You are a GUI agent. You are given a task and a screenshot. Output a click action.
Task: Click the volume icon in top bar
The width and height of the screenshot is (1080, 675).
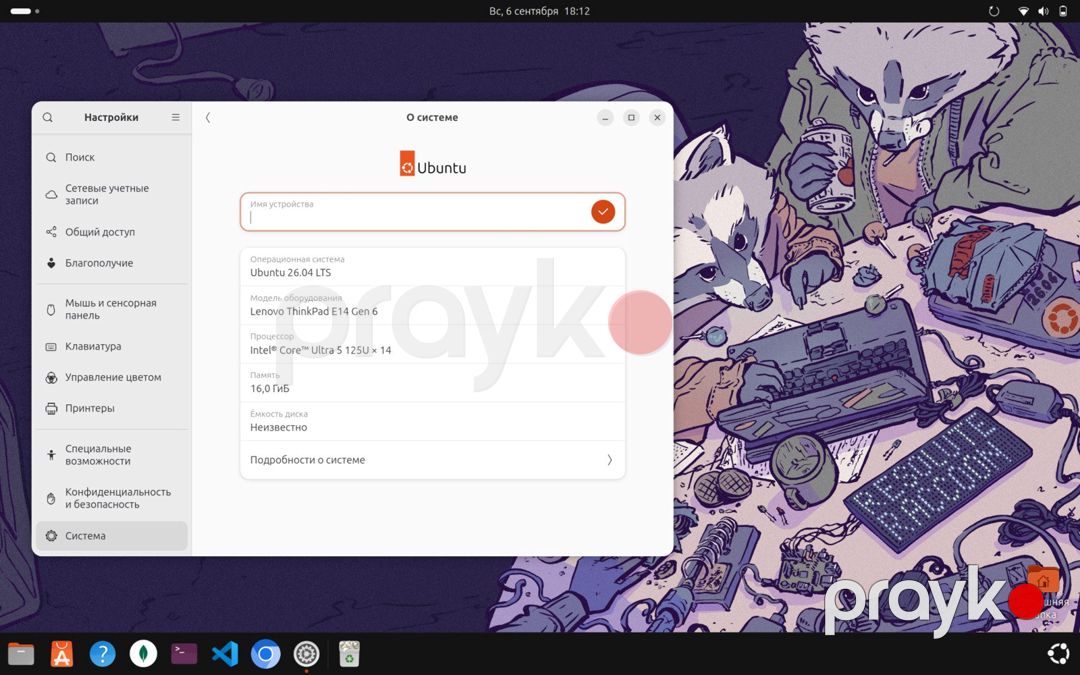[x=1043, y=11]
